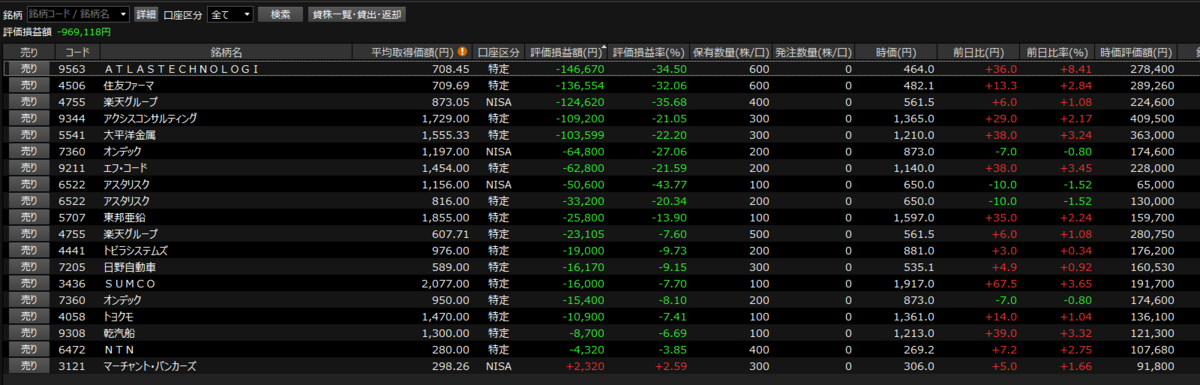Screen dimensions: 1200x385
Task: Sort by 発注数量(株/口) column header
Action: [x=814, y=51]
